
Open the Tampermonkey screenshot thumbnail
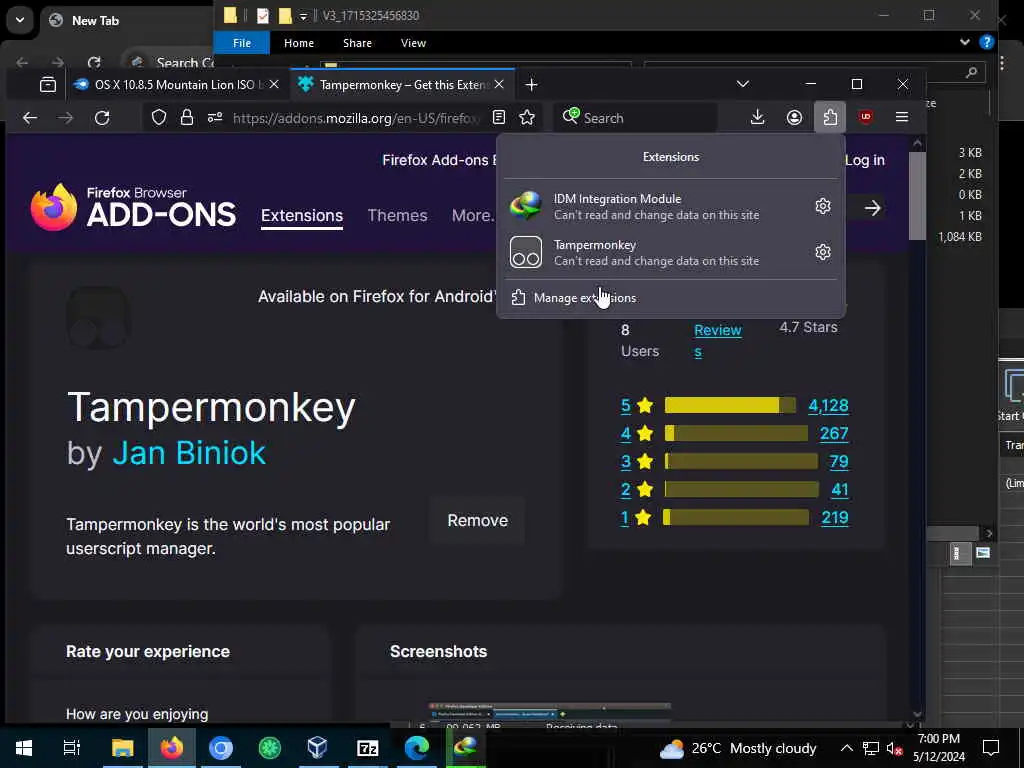pos(549,711)
